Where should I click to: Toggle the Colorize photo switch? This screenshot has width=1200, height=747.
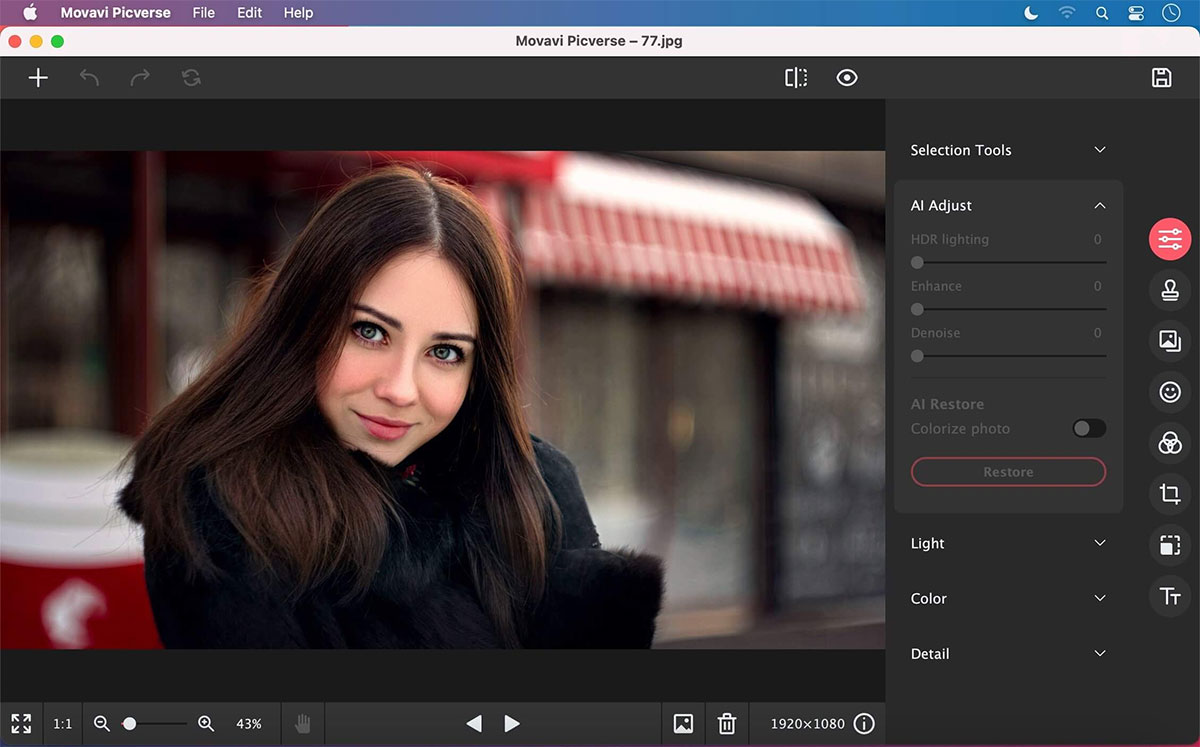pos(1089,428)
